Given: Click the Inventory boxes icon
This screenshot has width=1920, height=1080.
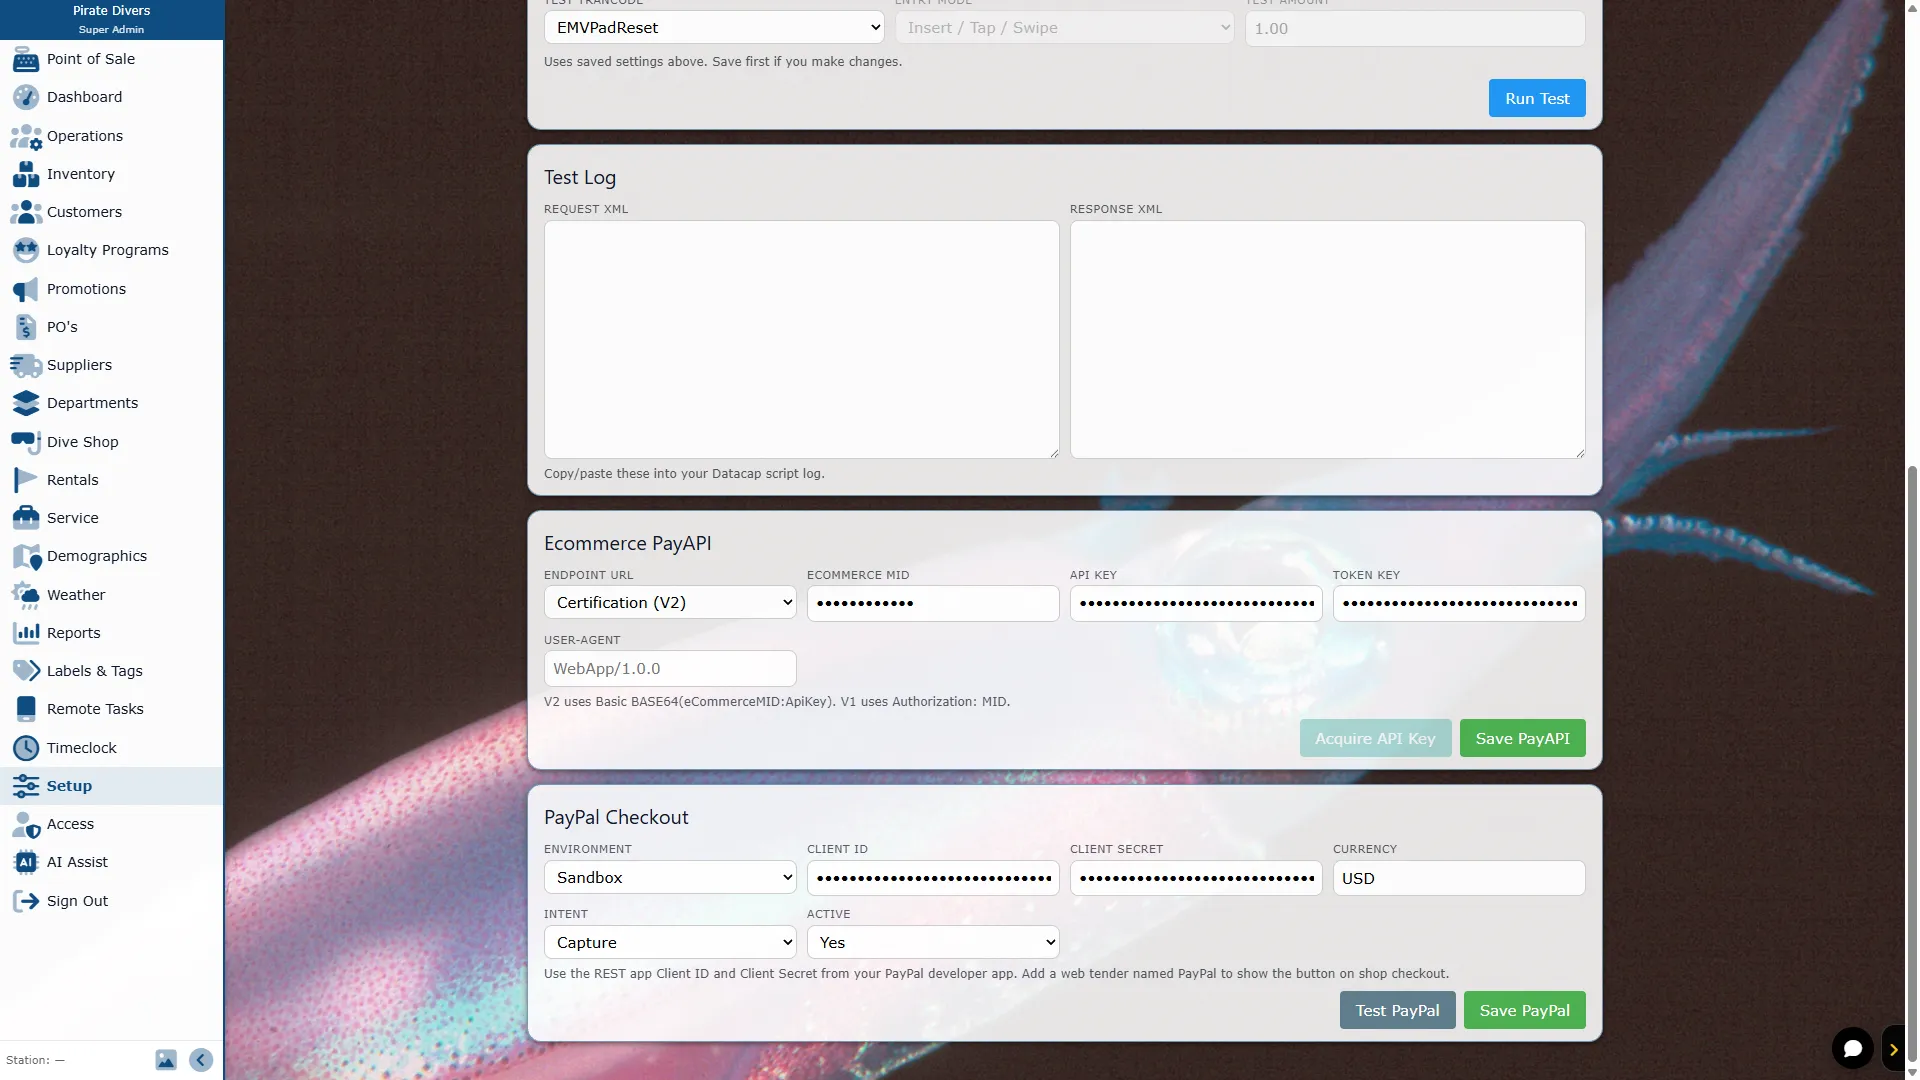Looking at the screenshot, I should 26,175.
